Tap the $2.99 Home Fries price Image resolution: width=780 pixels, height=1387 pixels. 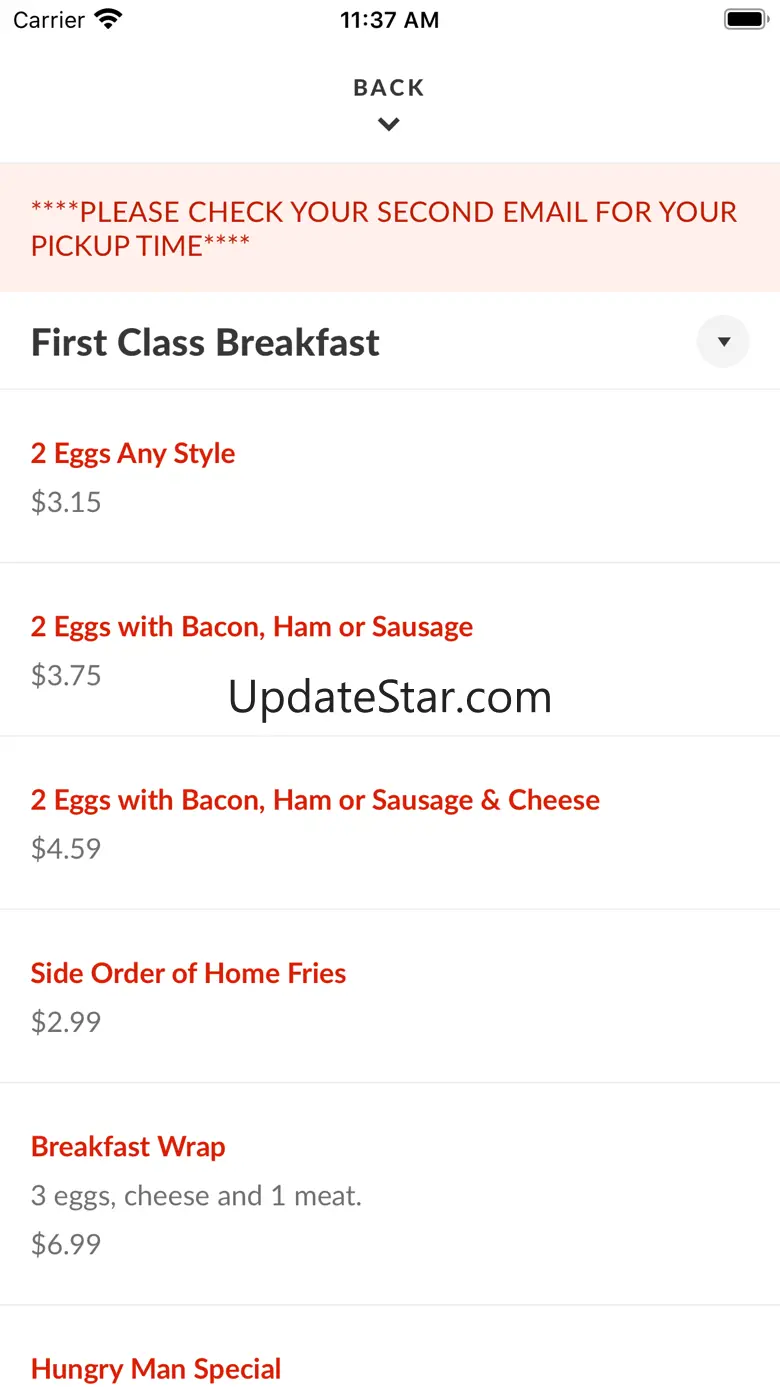click(66, 1022)
